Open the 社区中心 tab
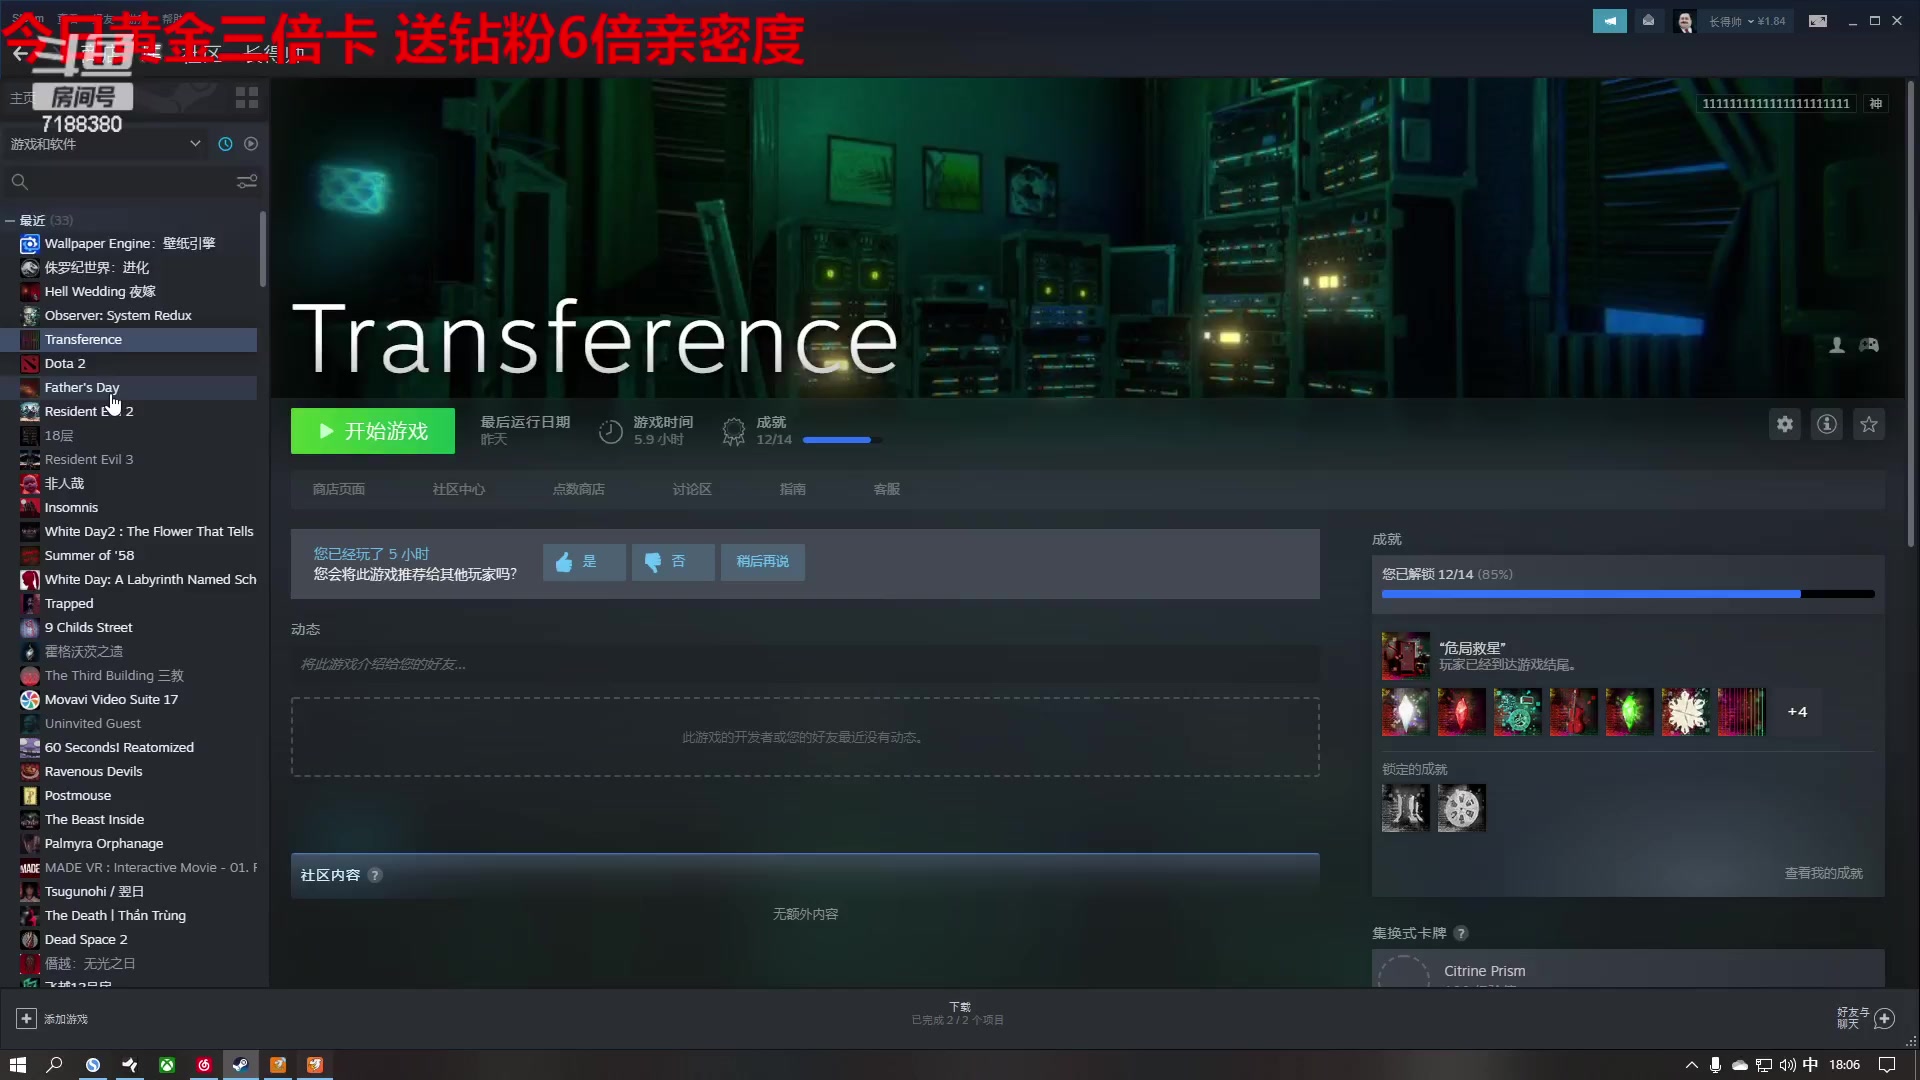 (459, 489)
